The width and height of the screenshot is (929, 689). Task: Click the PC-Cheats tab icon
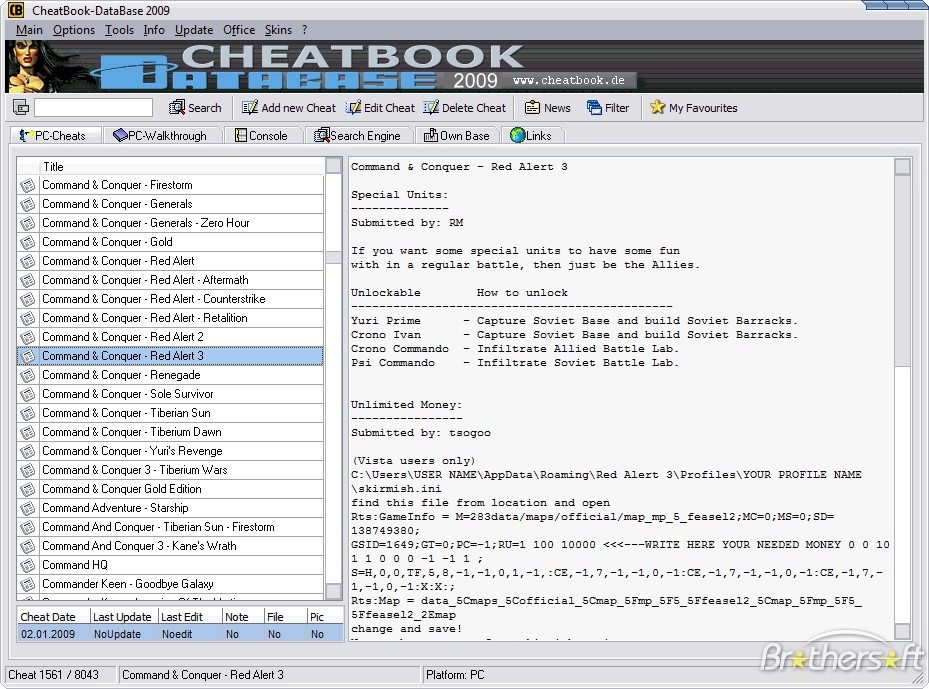click(x=25, y=136)
